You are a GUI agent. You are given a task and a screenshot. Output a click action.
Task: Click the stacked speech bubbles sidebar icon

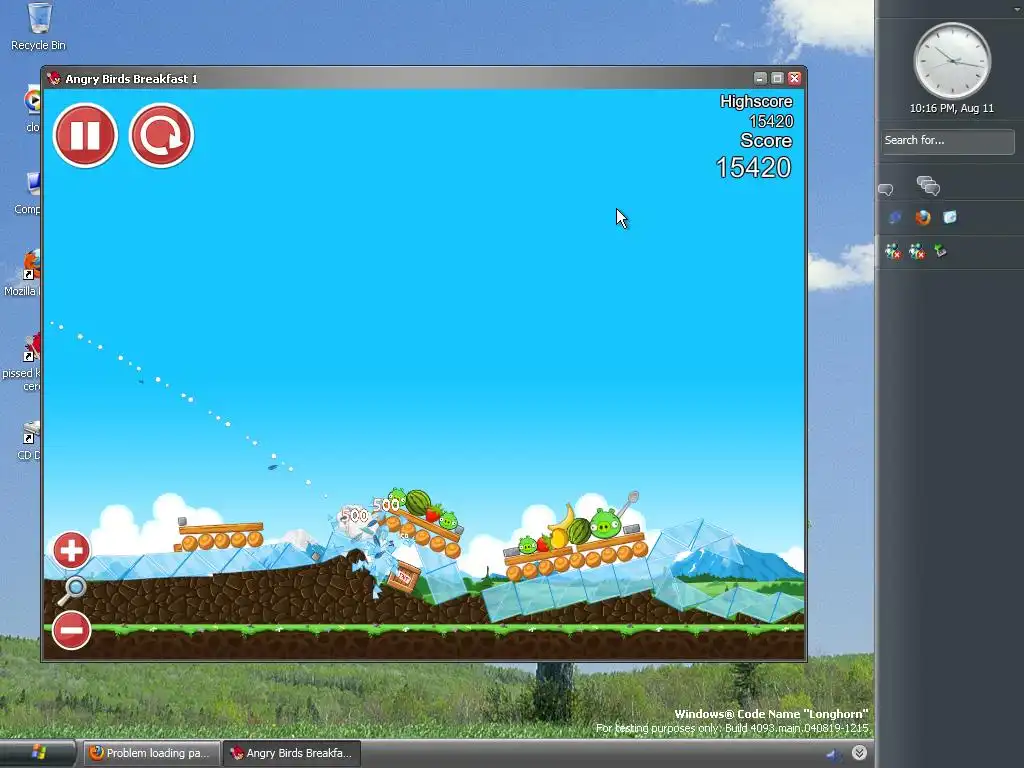click(928, 185)
